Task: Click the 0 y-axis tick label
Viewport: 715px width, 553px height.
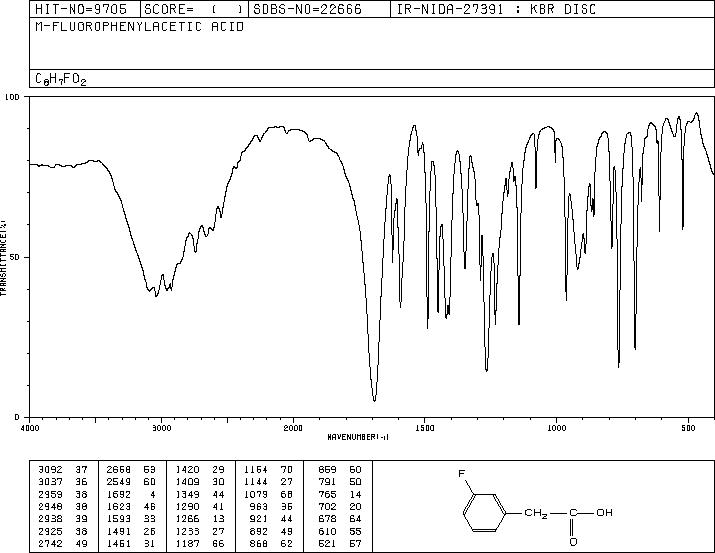Action: [17, 417]
